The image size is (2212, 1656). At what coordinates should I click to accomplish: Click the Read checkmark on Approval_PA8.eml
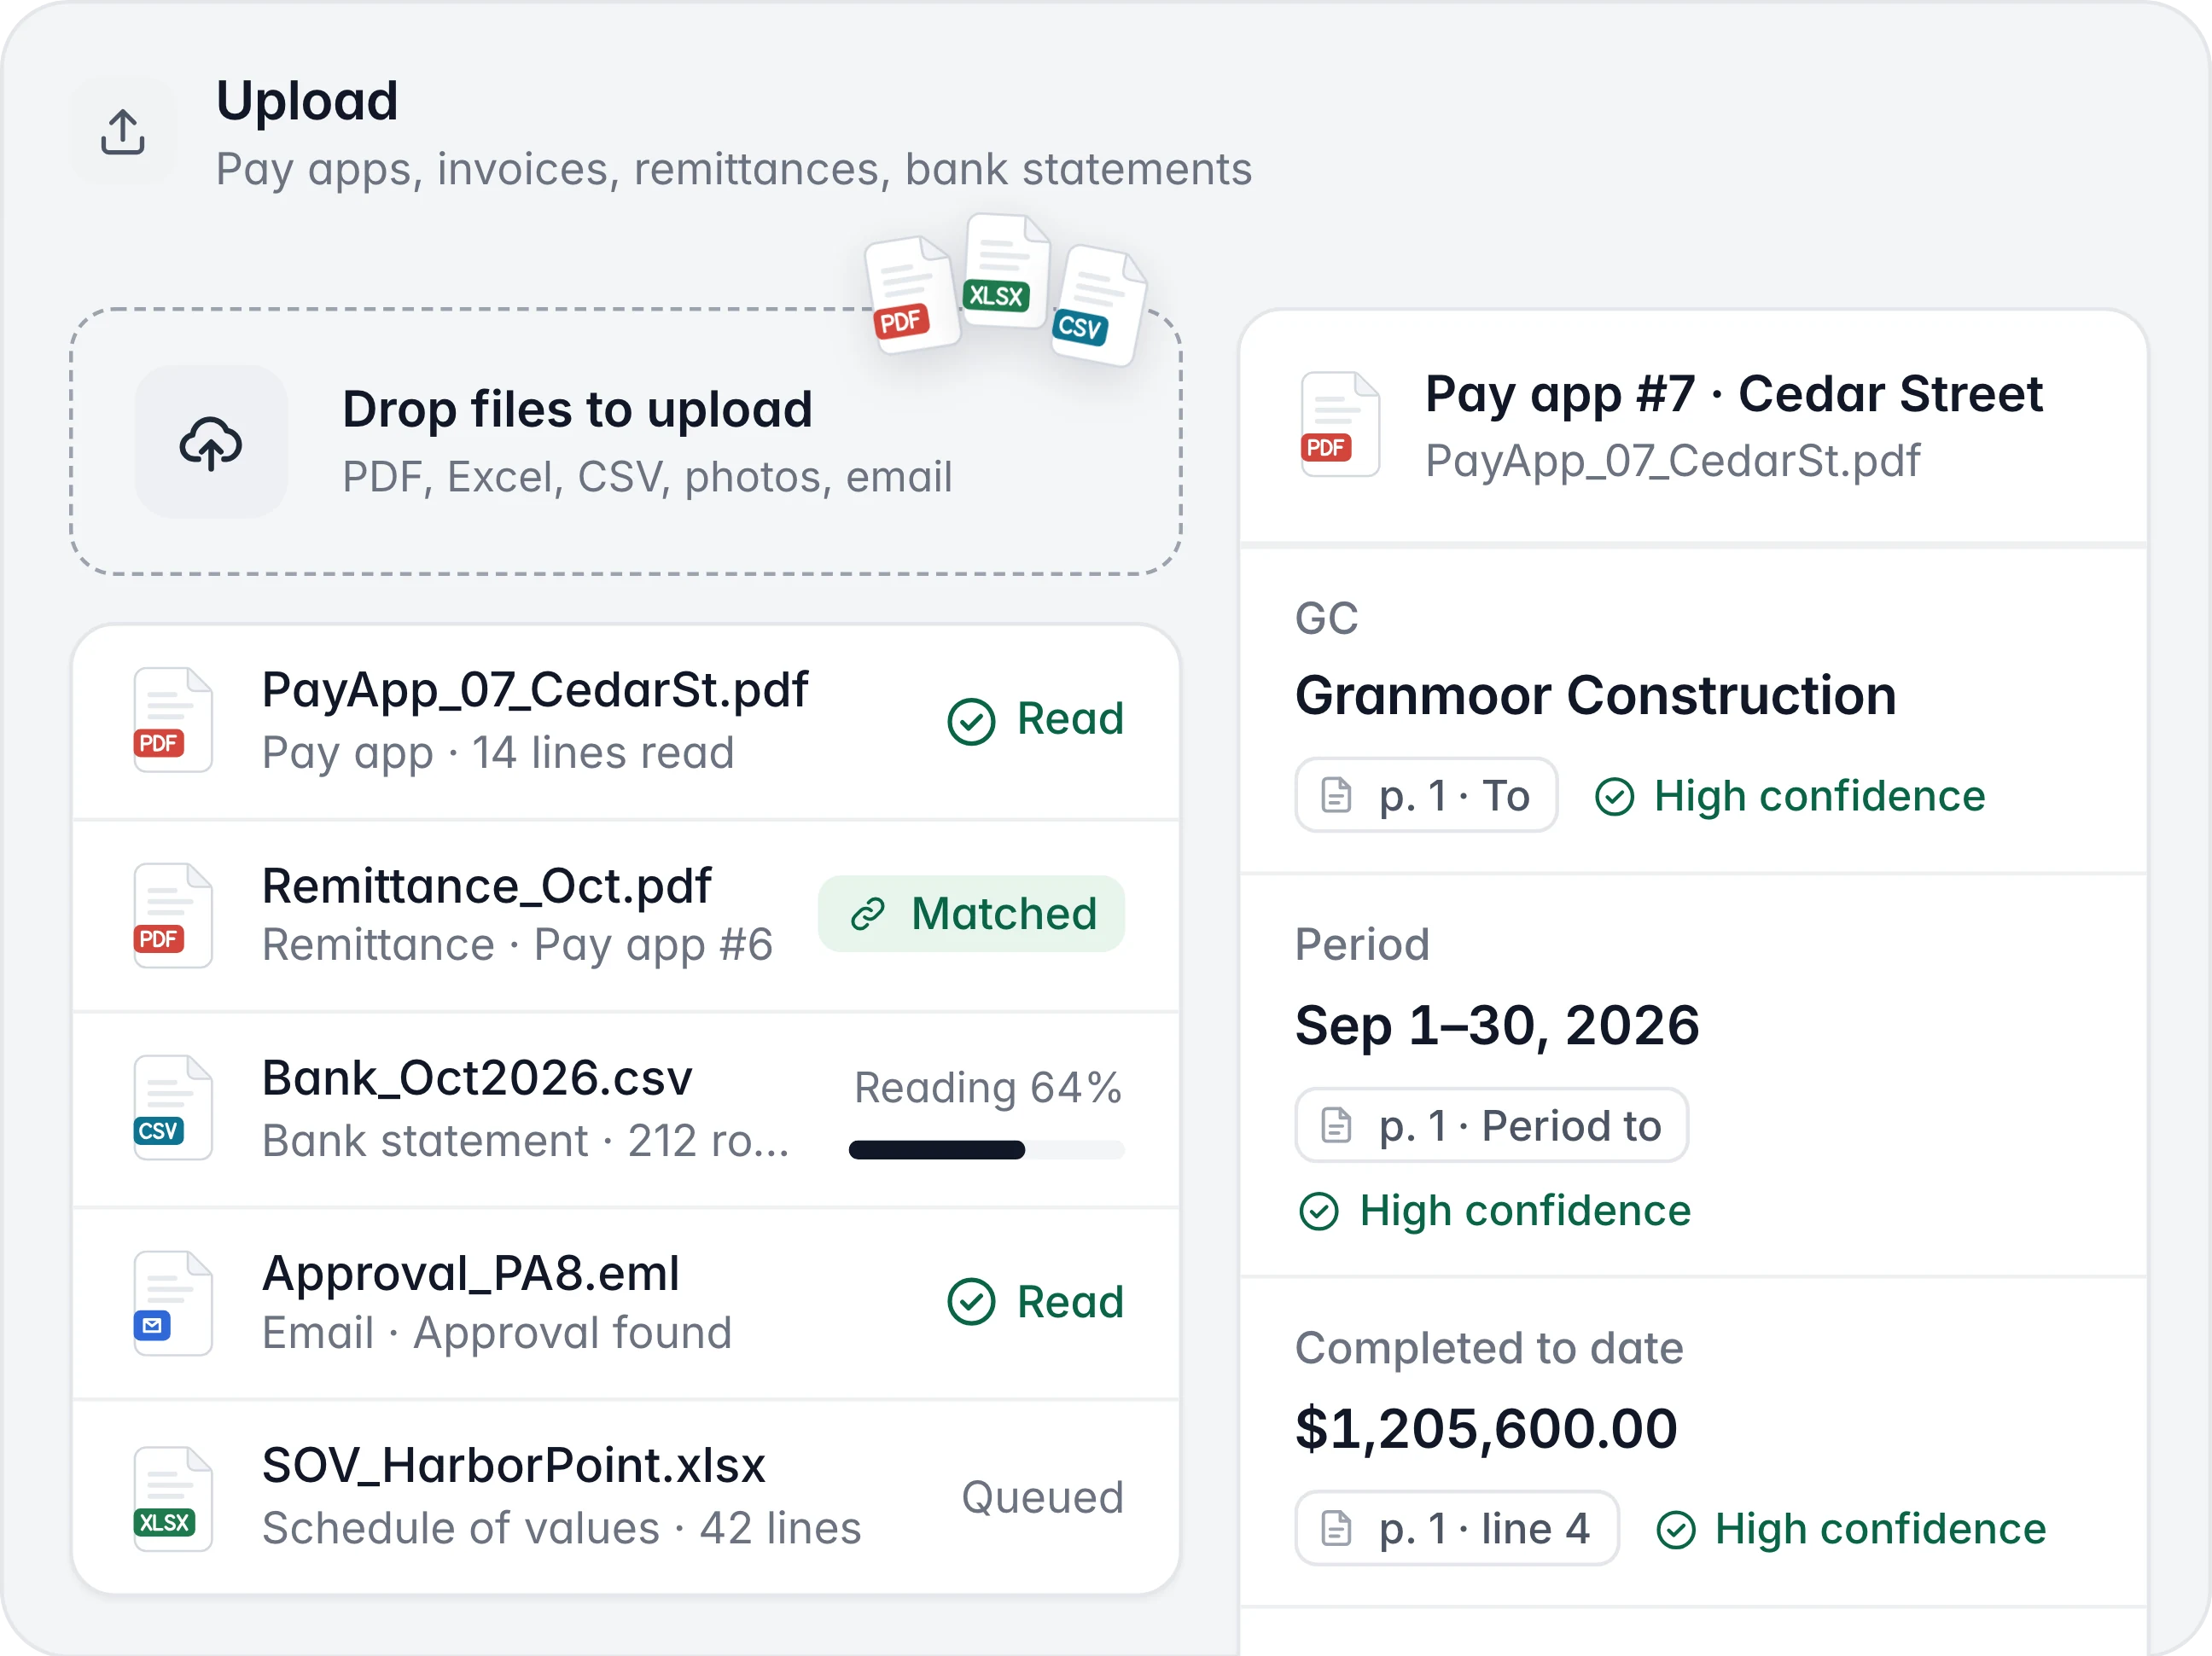pos(971,1302)
